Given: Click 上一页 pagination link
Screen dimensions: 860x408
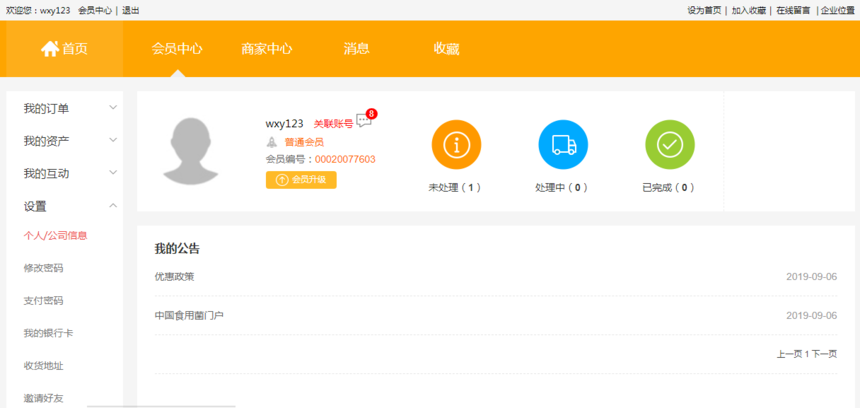Looking at the screenshot, I should 789,354.
